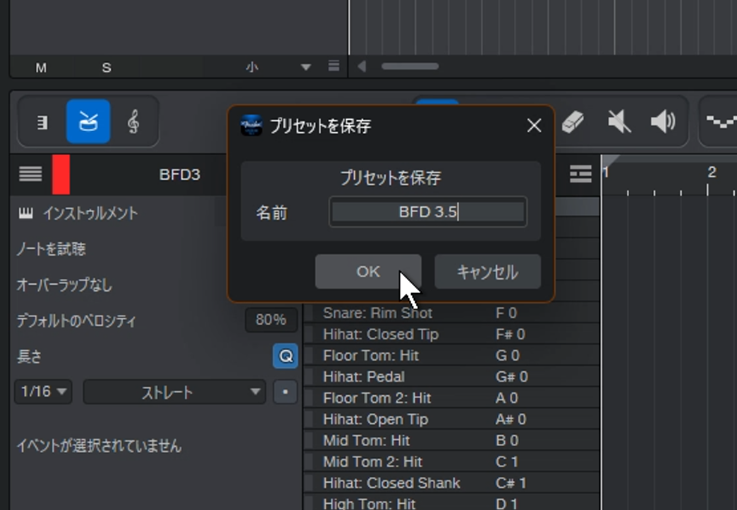Screen dimensions: 737x510
Task: Select the Floor Tom 2: Hit row
Action: click(x=451, y=398)
